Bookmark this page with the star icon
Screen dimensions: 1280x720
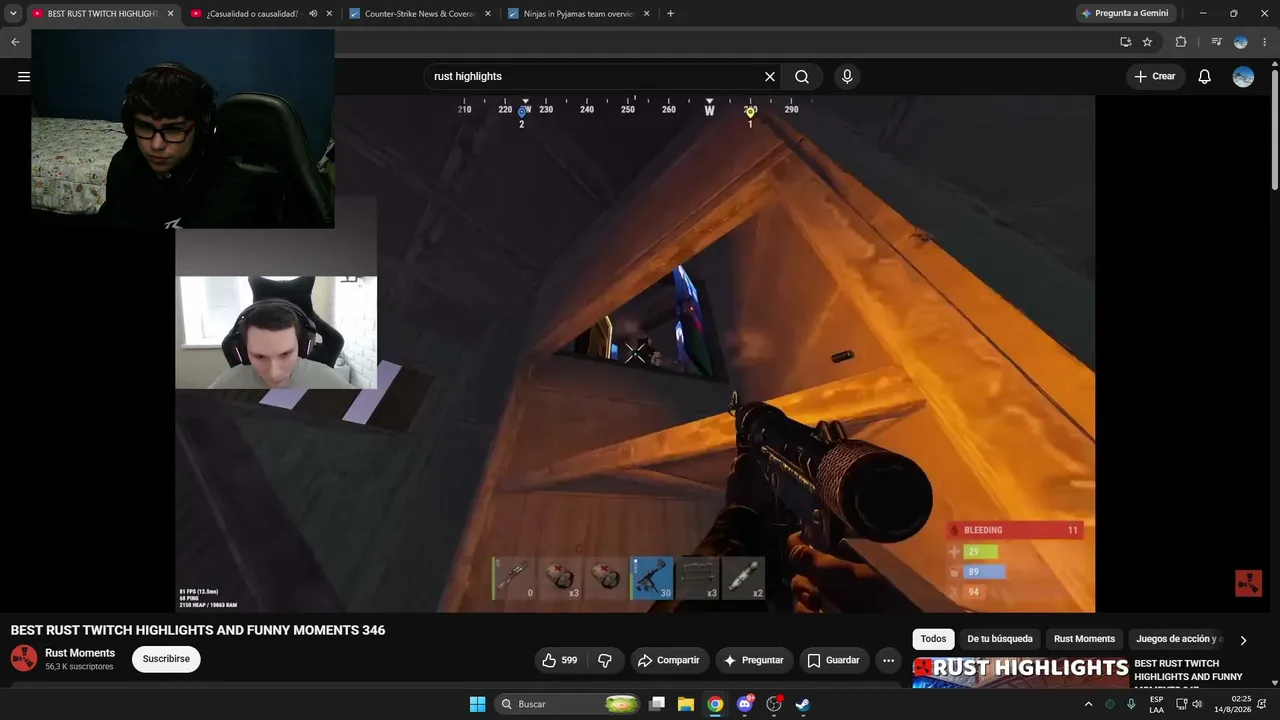coord(1147,42)
